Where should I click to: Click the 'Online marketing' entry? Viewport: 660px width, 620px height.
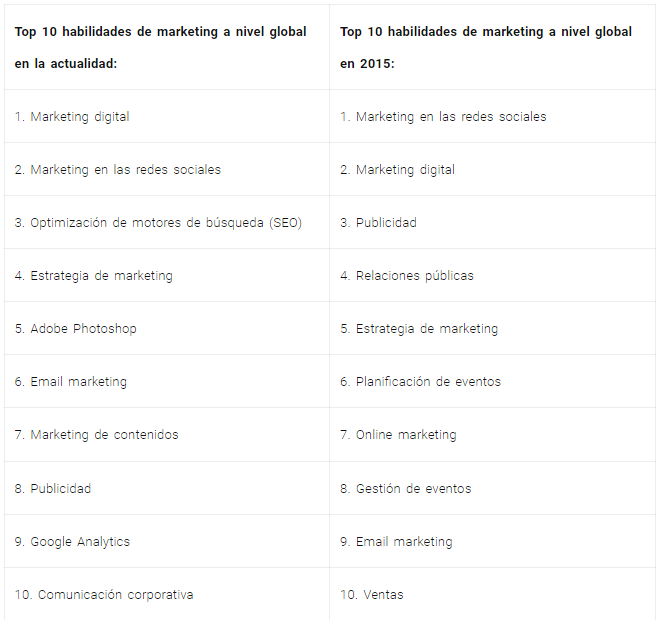tap(492, 434)
